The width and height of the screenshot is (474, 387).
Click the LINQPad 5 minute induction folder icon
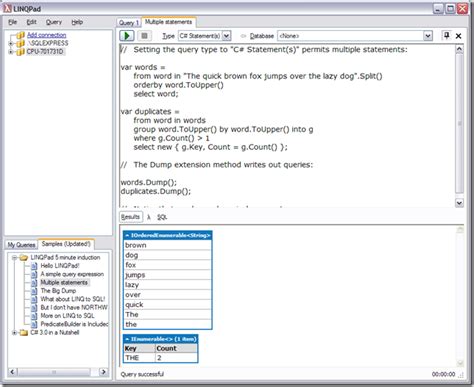click(24, 258)
